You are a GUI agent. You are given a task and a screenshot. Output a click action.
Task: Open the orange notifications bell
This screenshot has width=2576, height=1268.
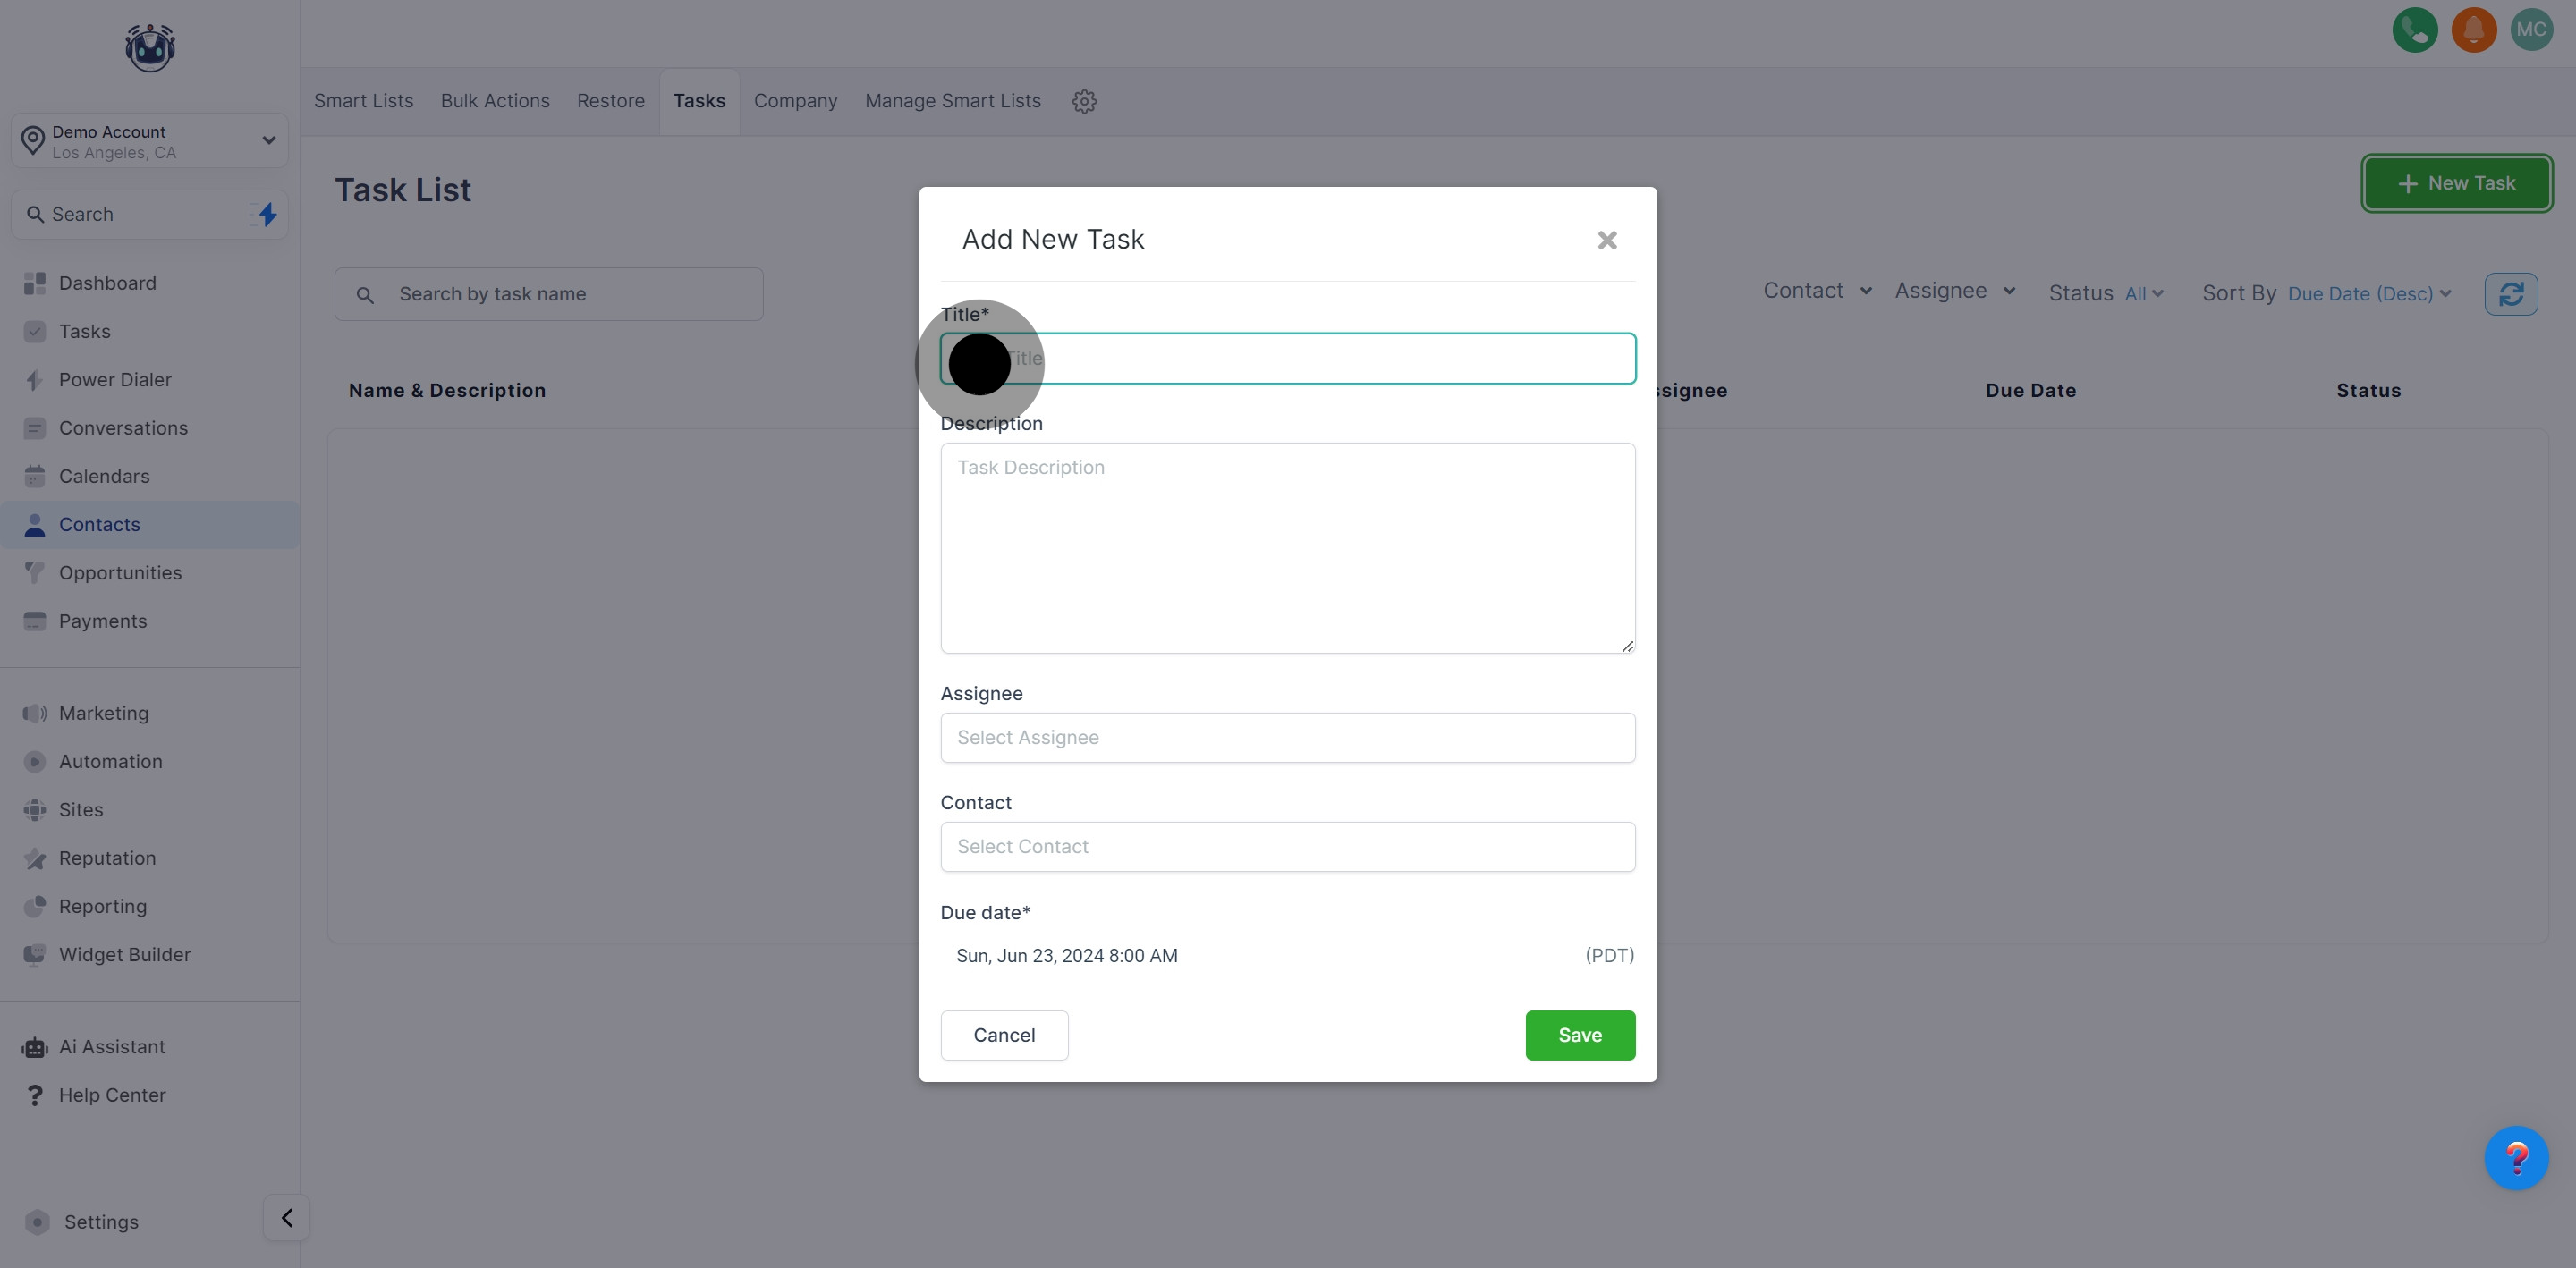point(2473,30)
